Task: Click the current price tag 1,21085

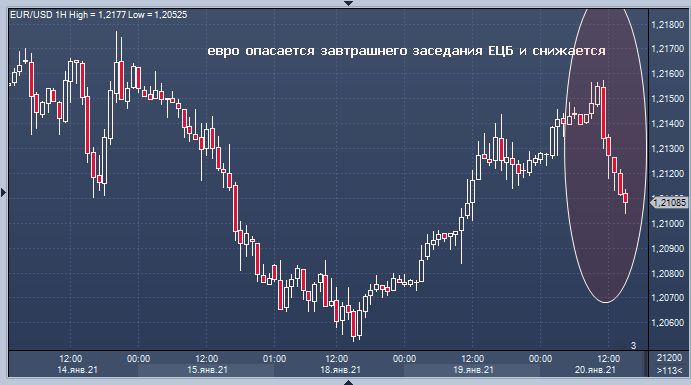Action: [x=669, y=203]
